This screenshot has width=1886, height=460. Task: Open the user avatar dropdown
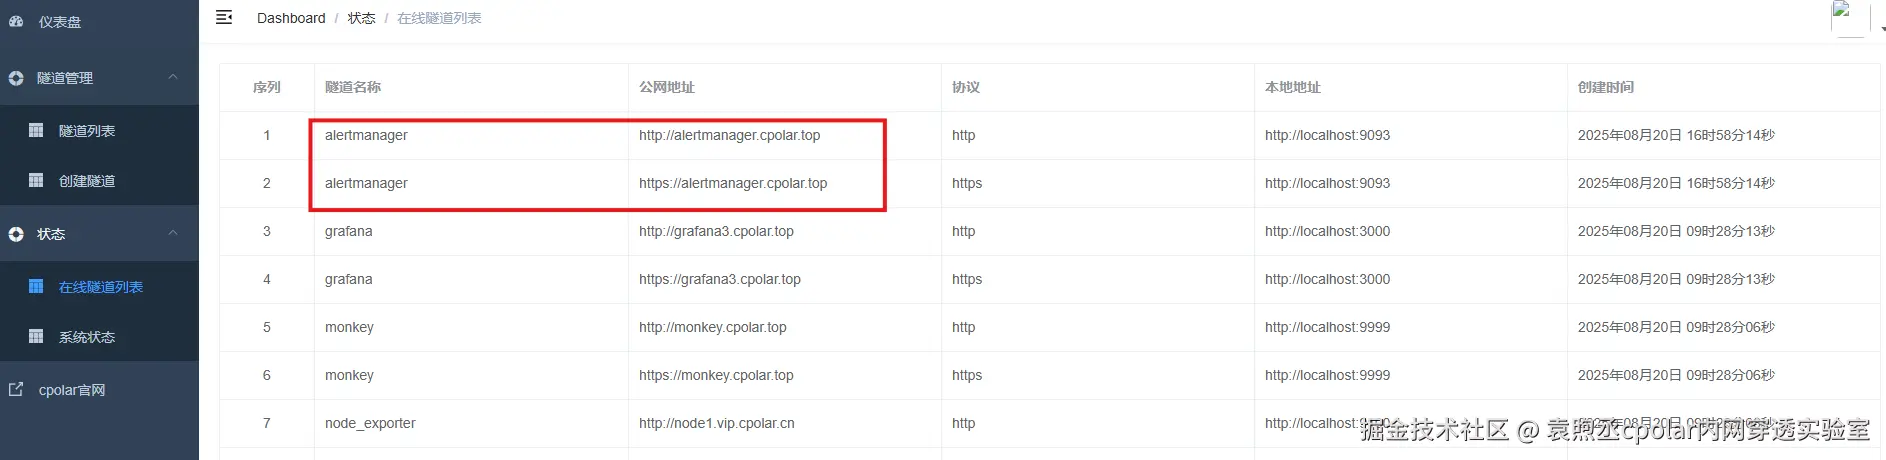[x=1849, y=18]
